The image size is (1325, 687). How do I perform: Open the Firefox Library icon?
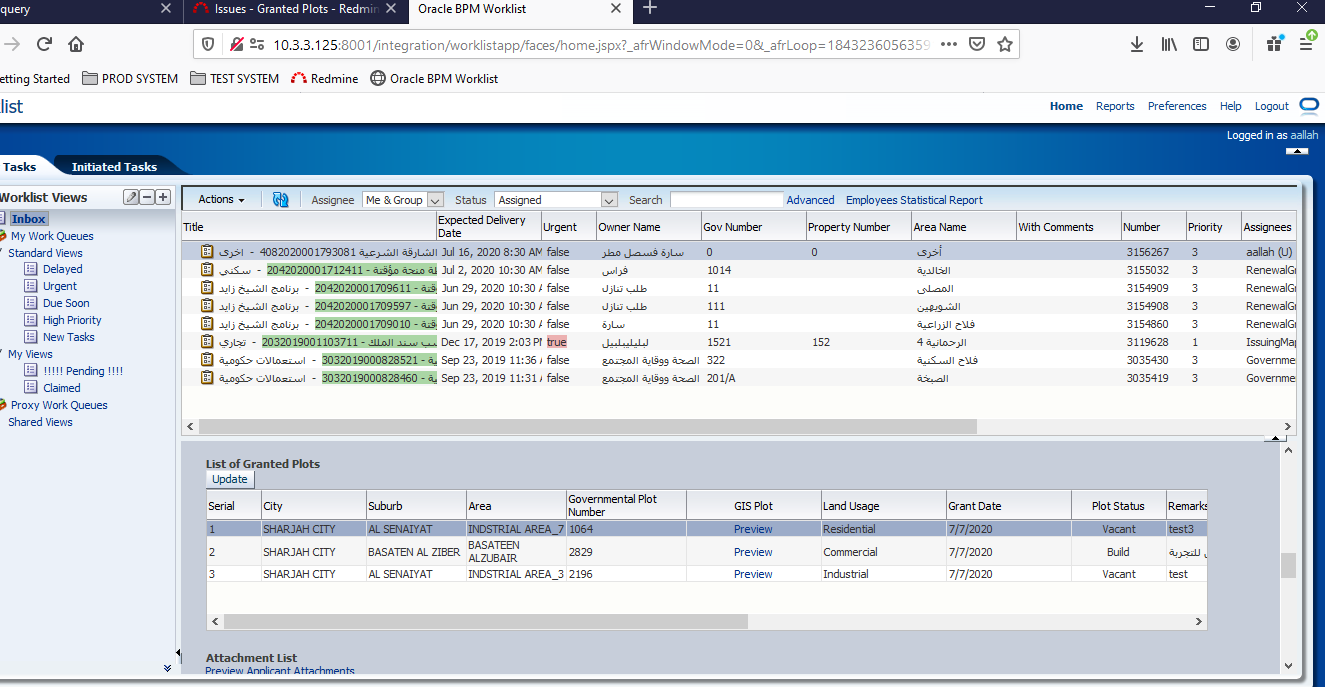click(x=1169, y=44)
